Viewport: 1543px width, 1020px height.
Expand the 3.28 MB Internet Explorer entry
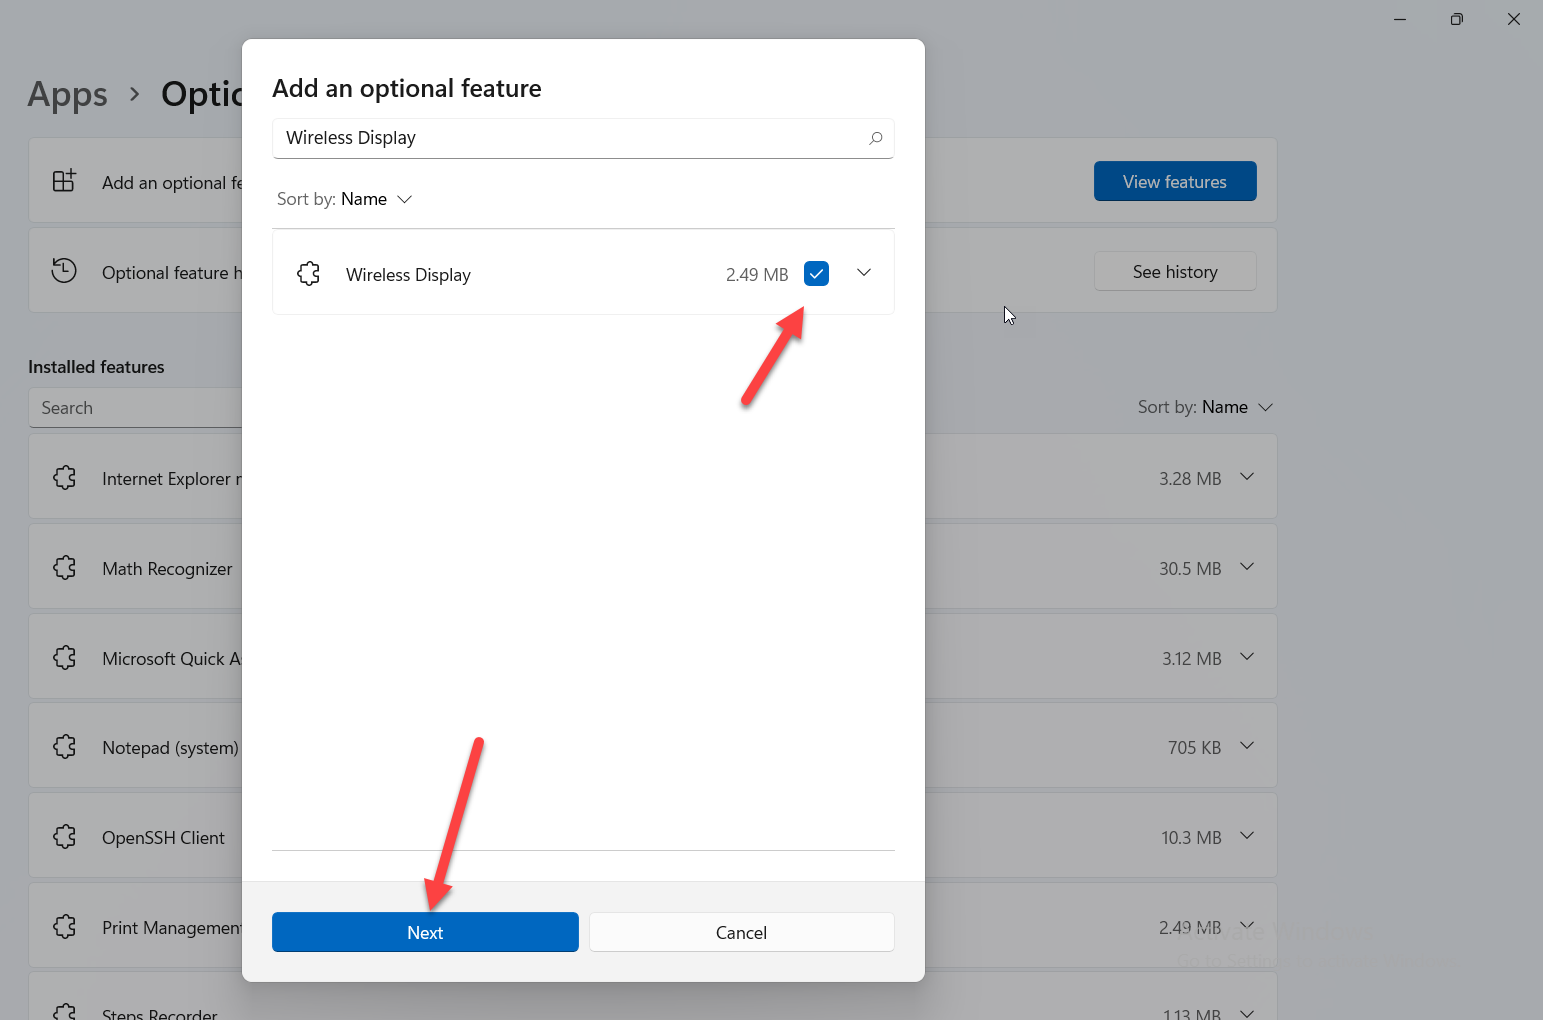[x=1246, y=477]
